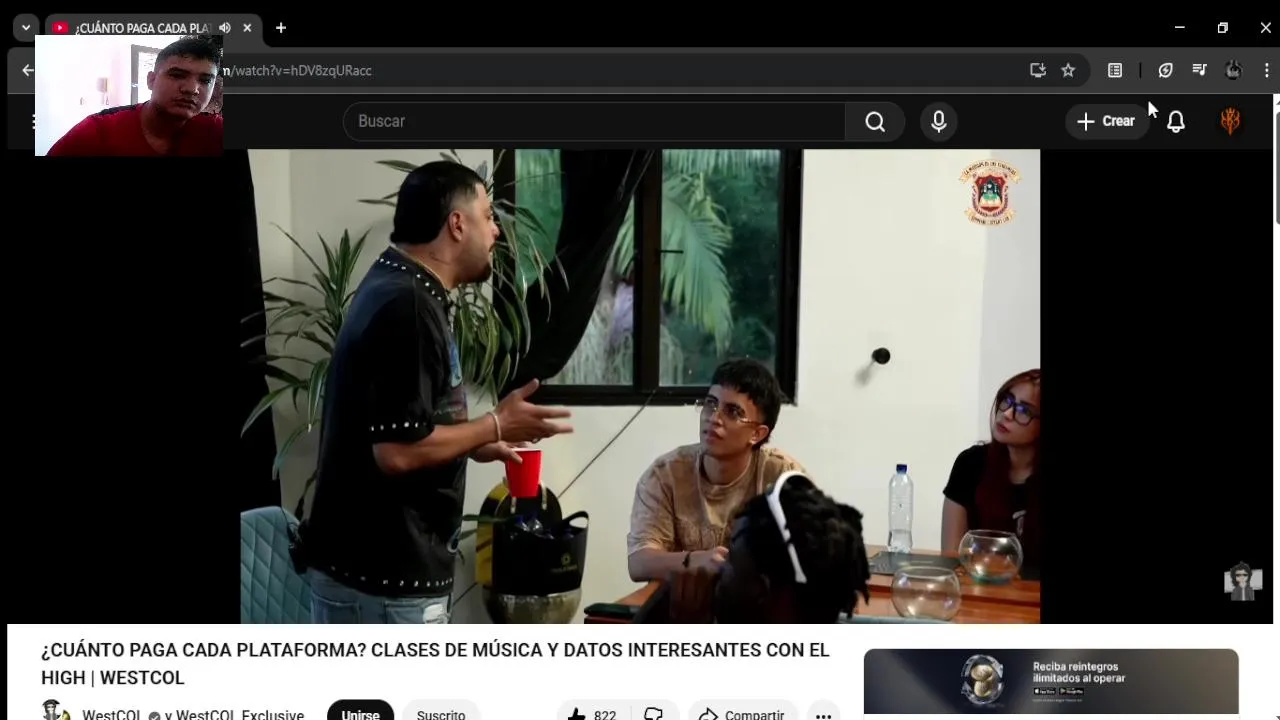Like the video with 822 likes
1280x720 pixels.
pos(592,711)
